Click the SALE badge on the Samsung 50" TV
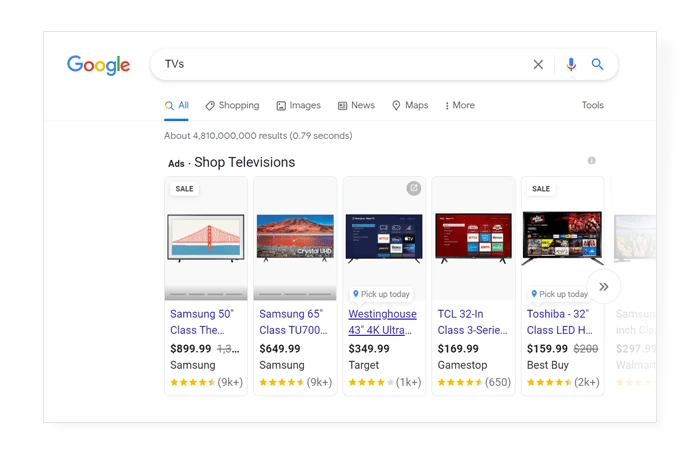This screenshot has width=700, height=454. [x=184, y=188]
